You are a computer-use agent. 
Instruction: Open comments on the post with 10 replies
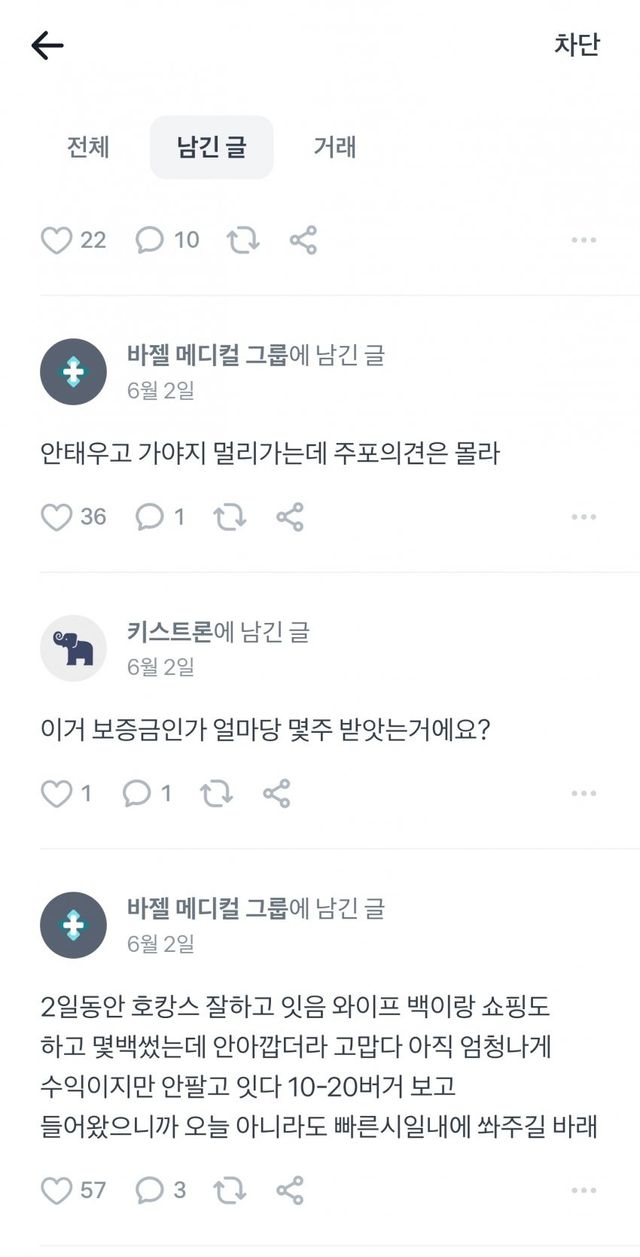(x=149, y=240)
